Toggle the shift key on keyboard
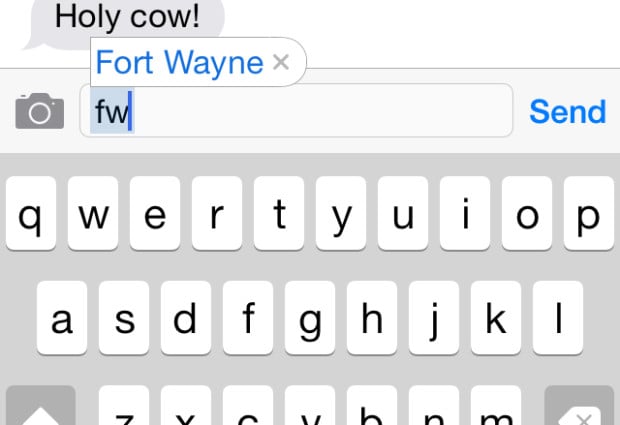 (41, 405)
